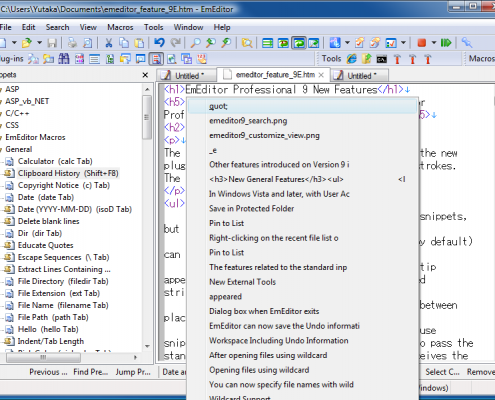Select the CSS snippets folder
This screenshot has width=495, height=400.
12,125
